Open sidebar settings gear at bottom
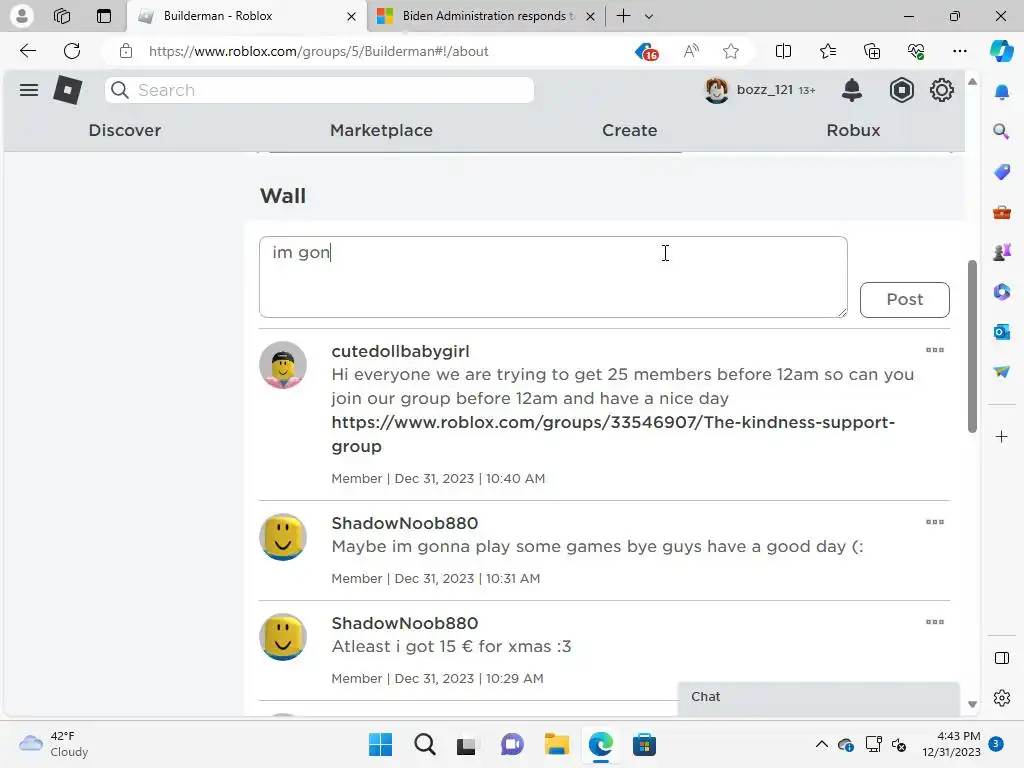The height and width of the screenshot is (768, 1024). coord(1002,698)
